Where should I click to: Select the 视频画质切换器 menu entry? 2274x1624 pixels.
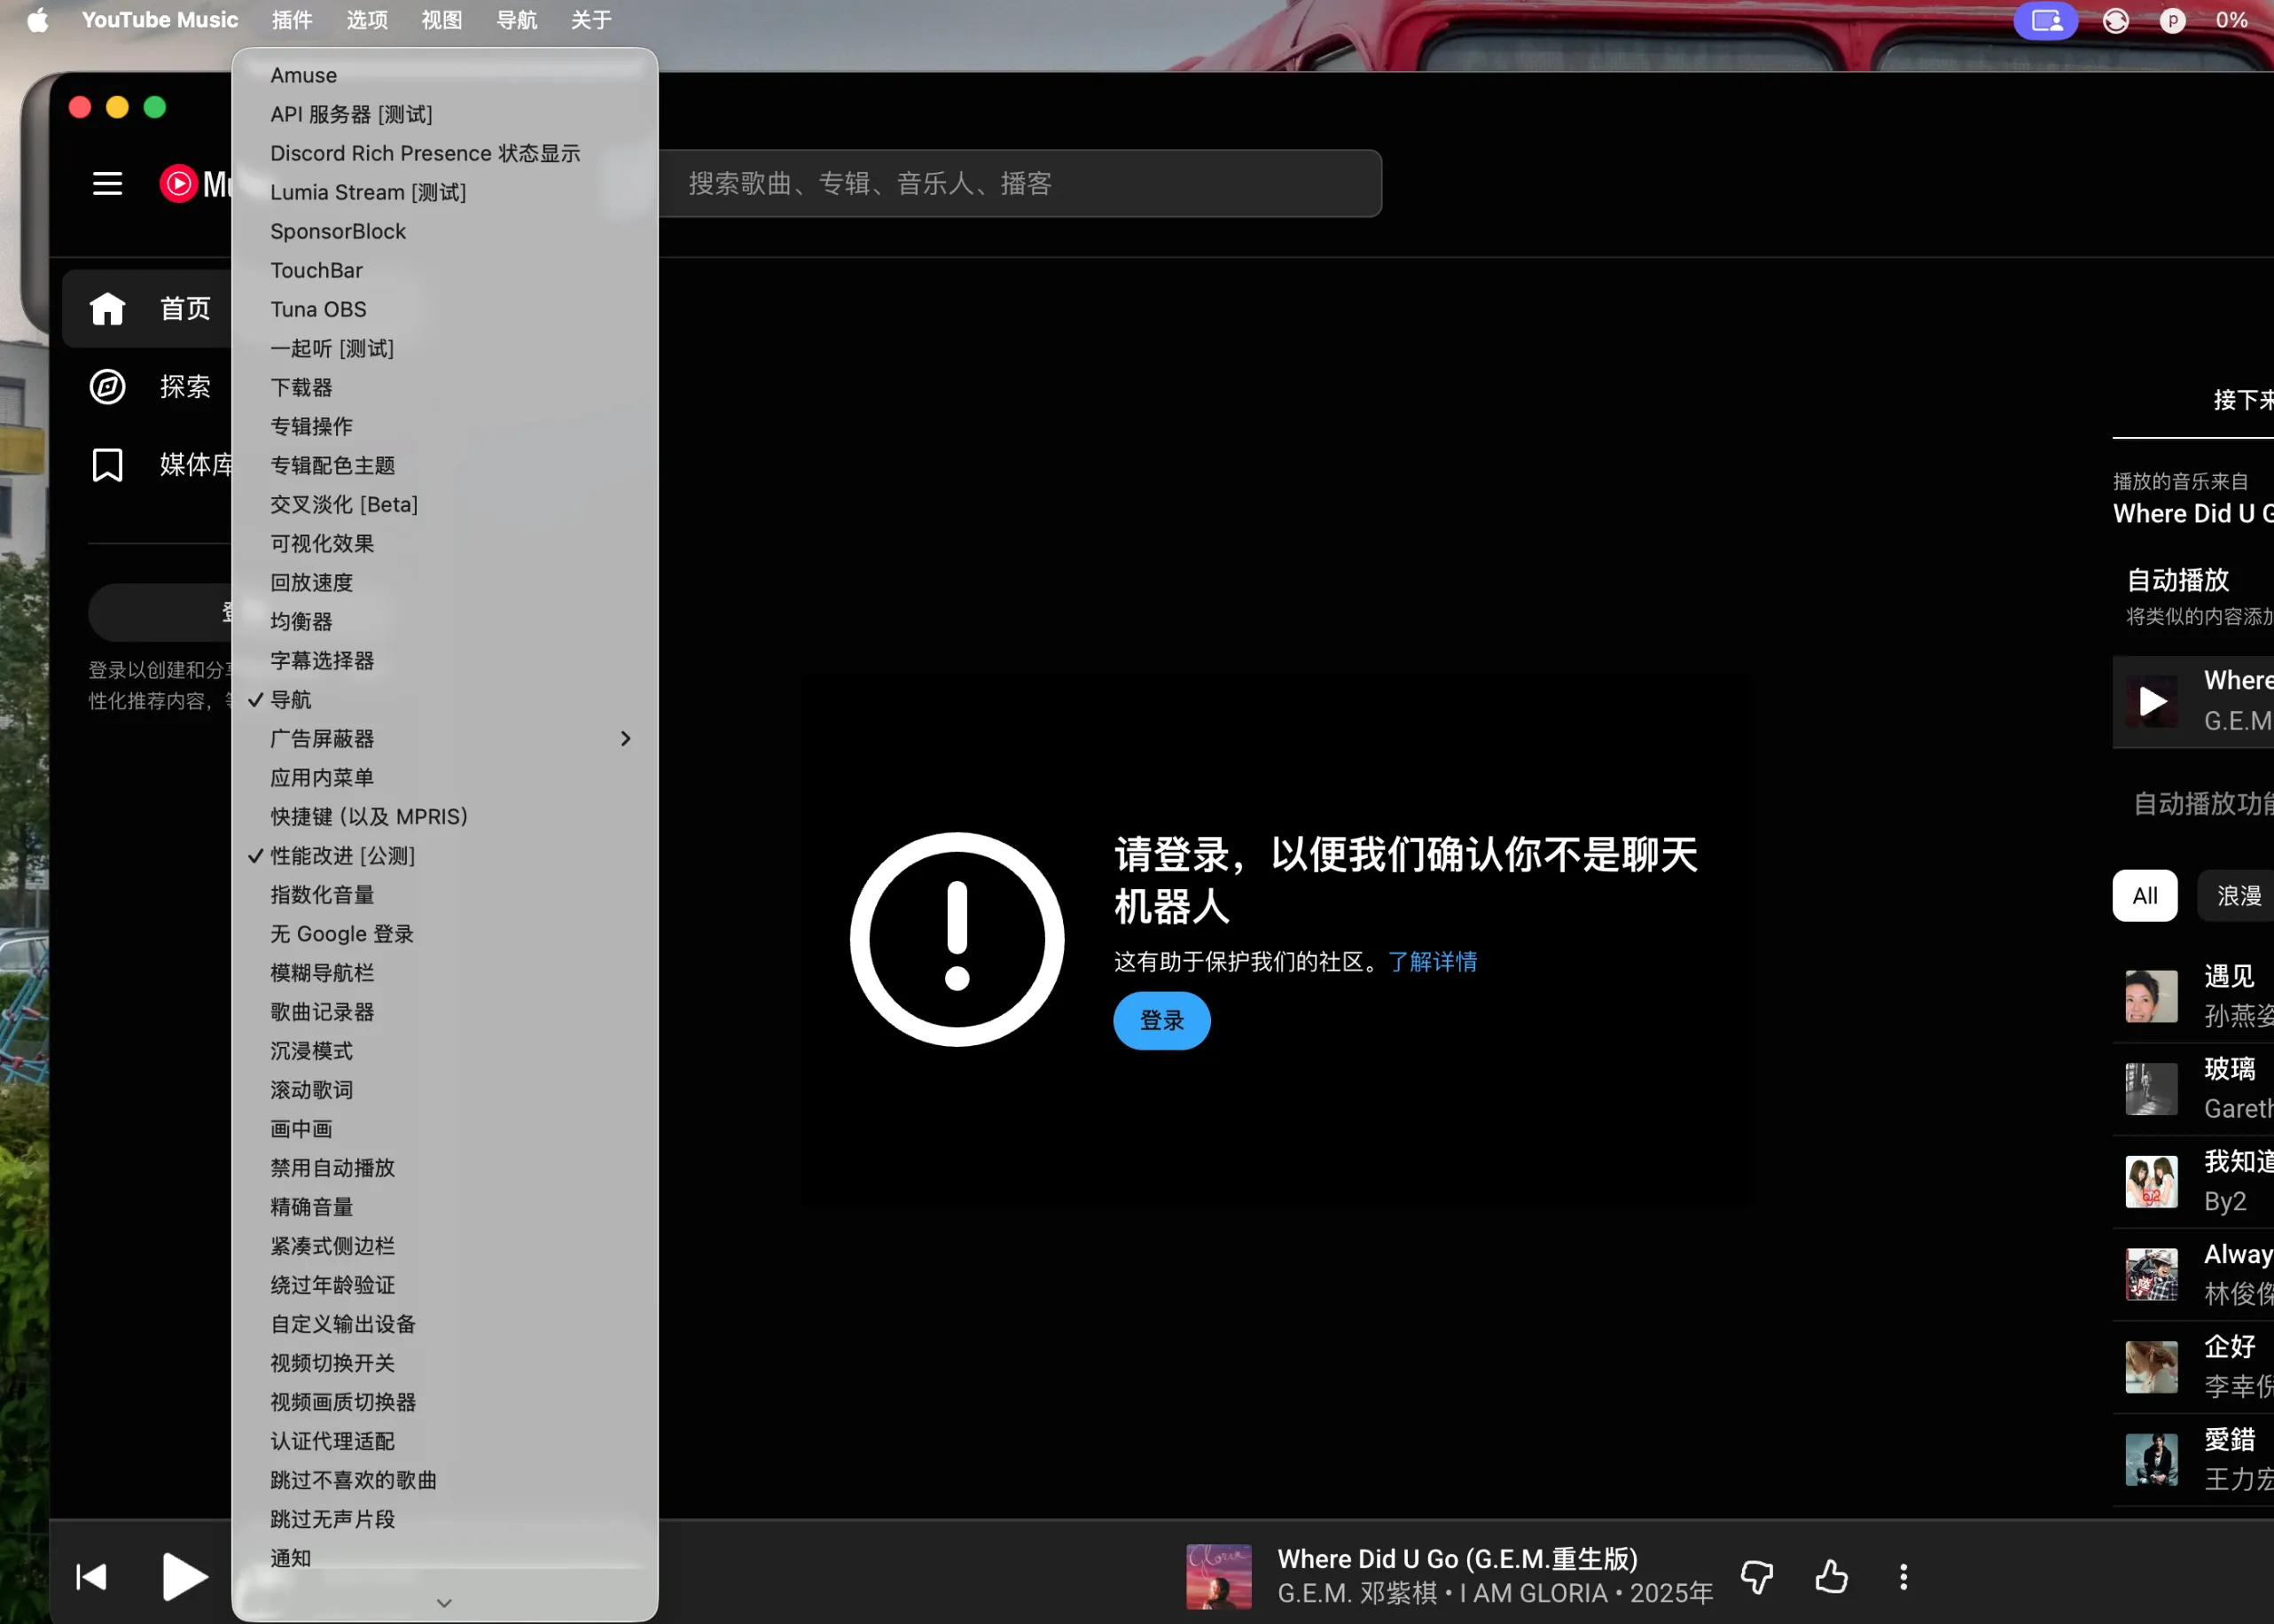[x=444, y=1402]
